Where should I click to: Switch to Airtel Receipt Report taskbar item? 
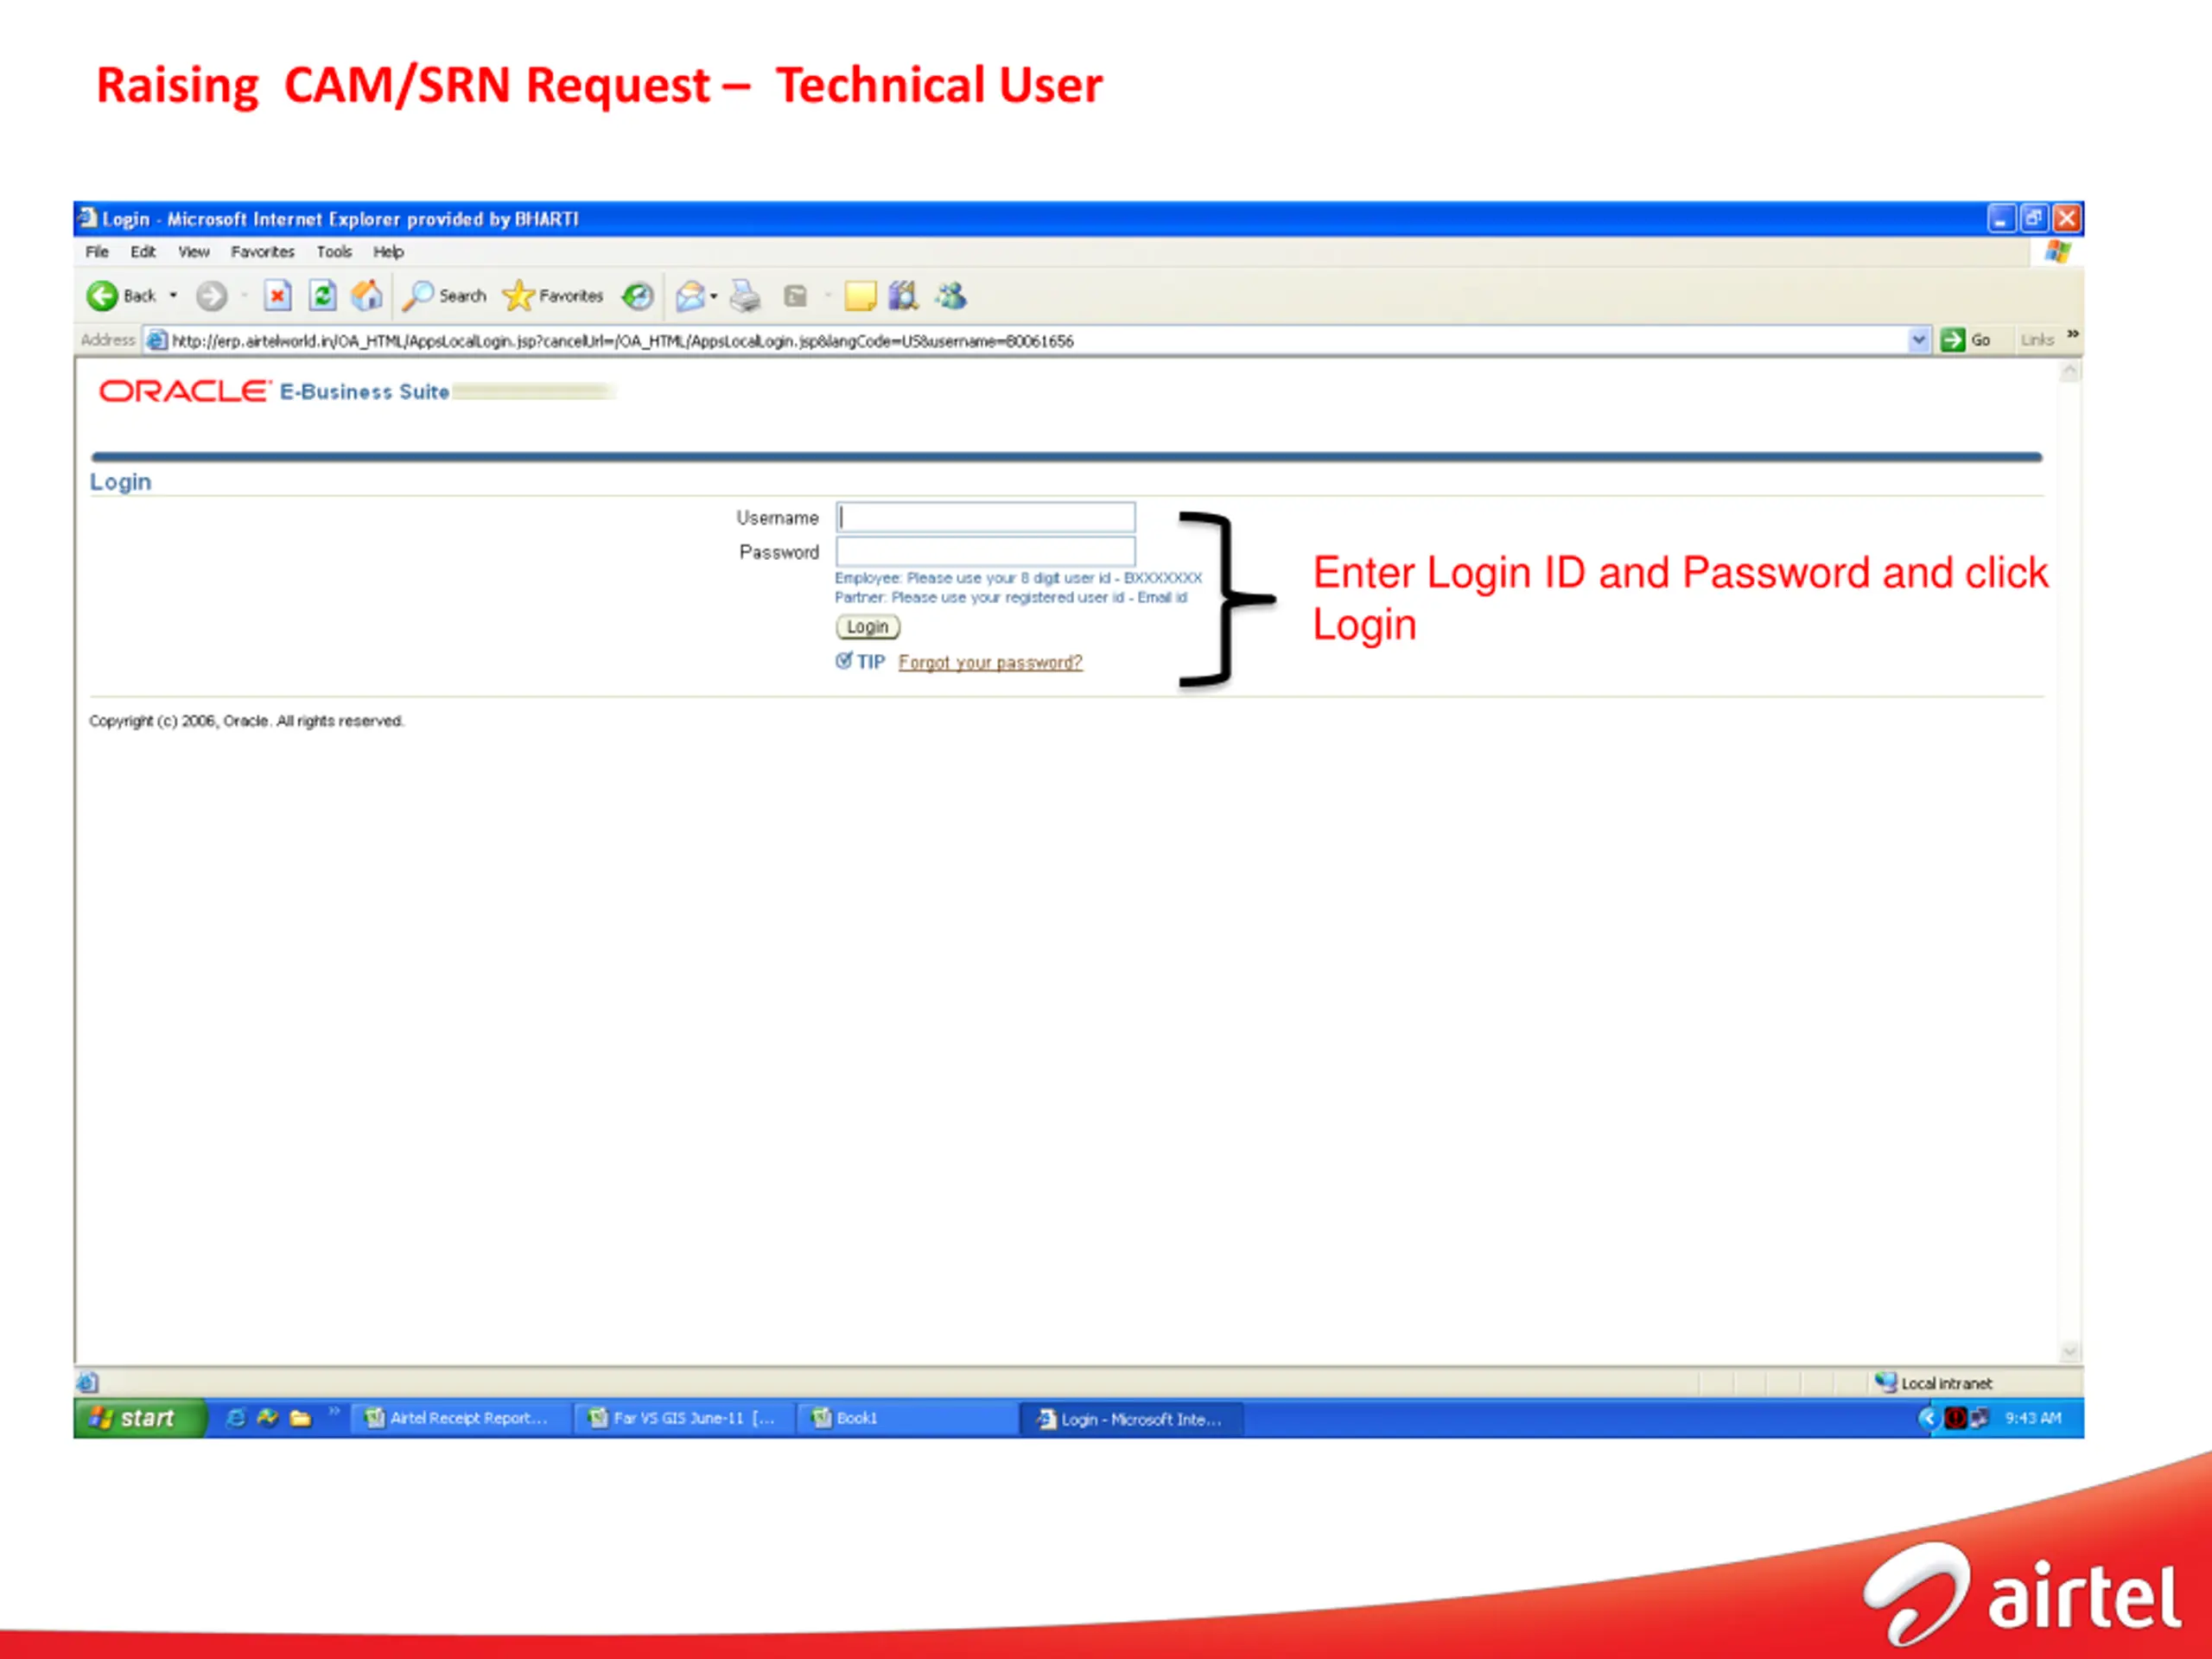pyautogui.click(x=460, y=1418)
